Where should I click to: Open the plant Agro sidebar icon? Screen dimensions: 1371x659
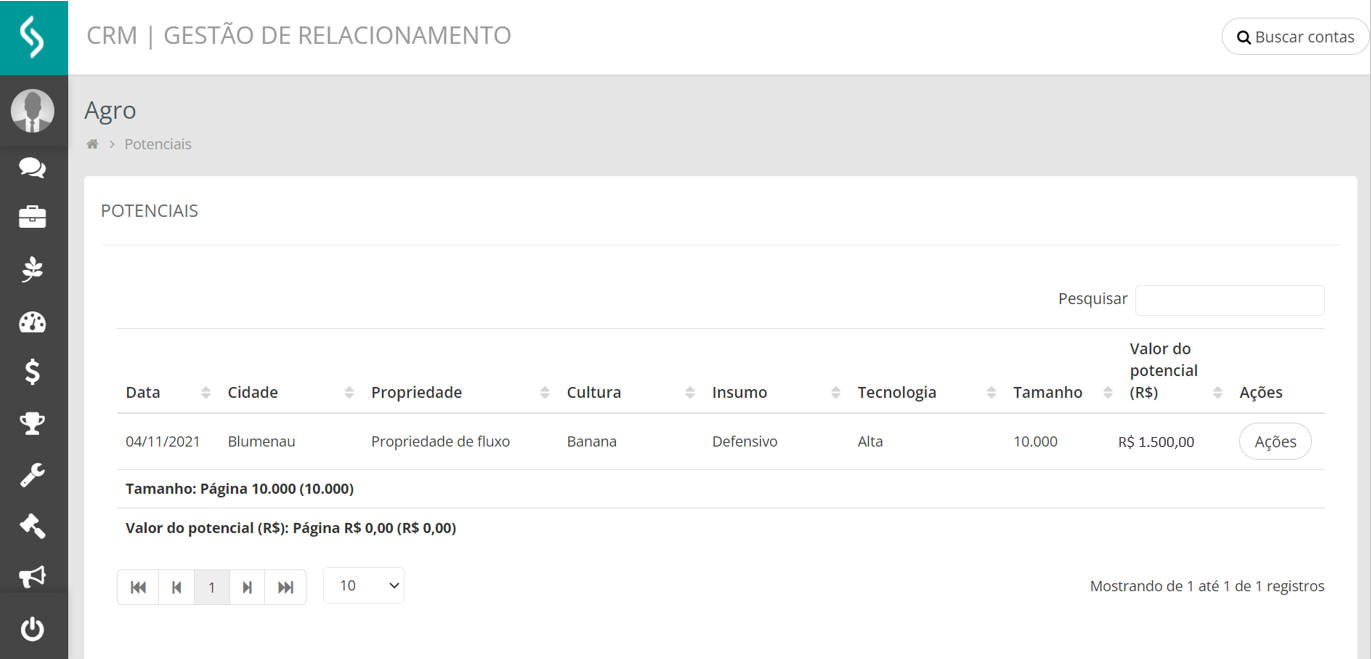click(x=33, y=269)
